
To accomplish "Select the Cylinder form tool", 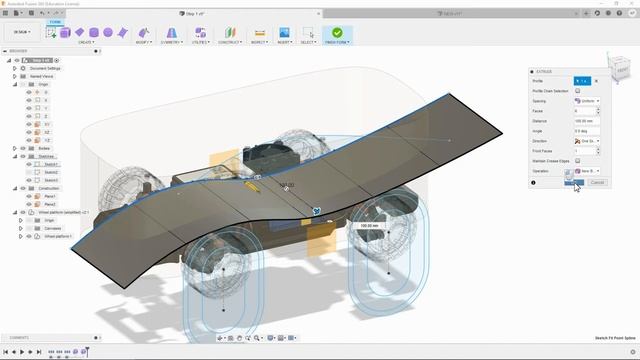I will pos(94,33).
